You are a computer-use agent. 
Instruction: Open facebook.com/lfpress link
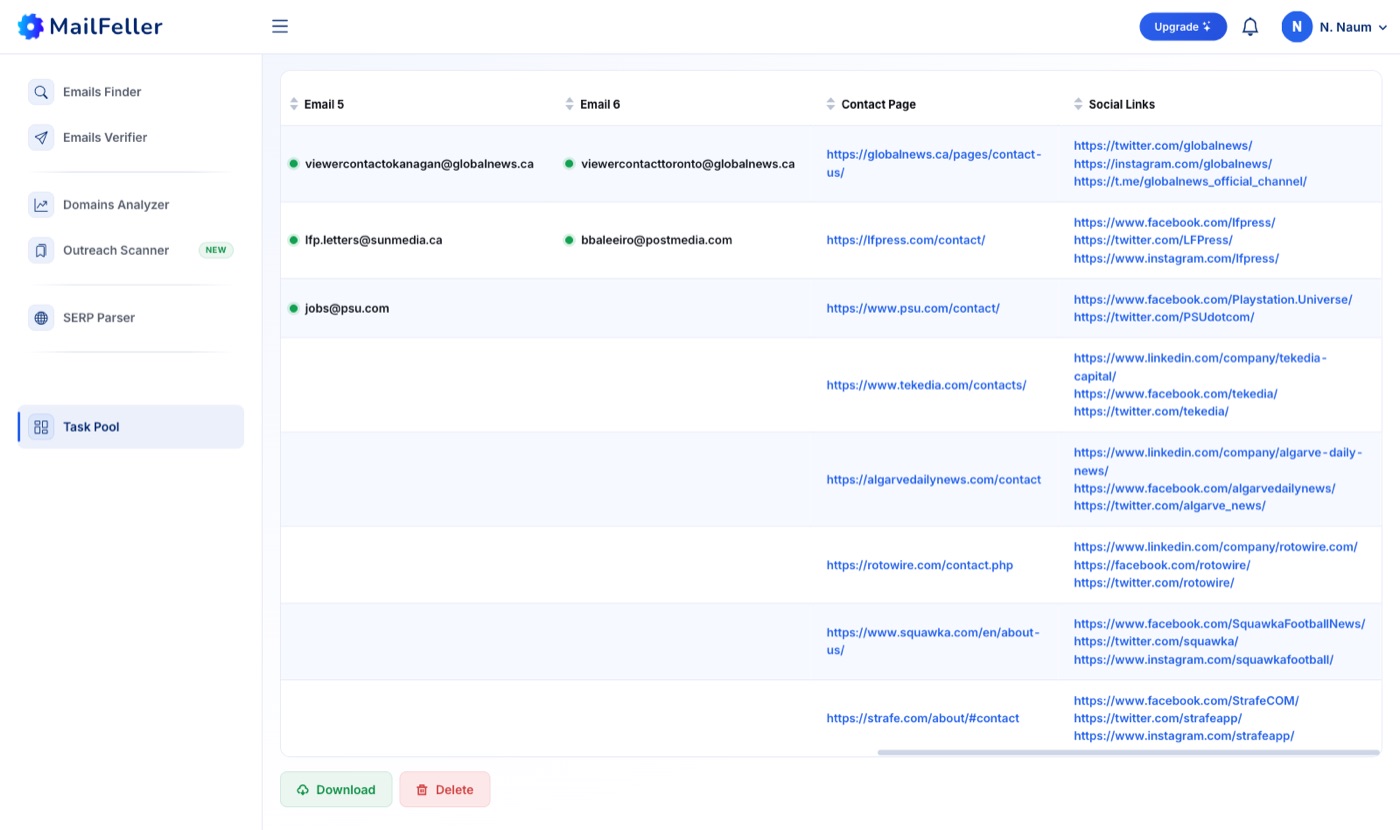(1175, 222)
